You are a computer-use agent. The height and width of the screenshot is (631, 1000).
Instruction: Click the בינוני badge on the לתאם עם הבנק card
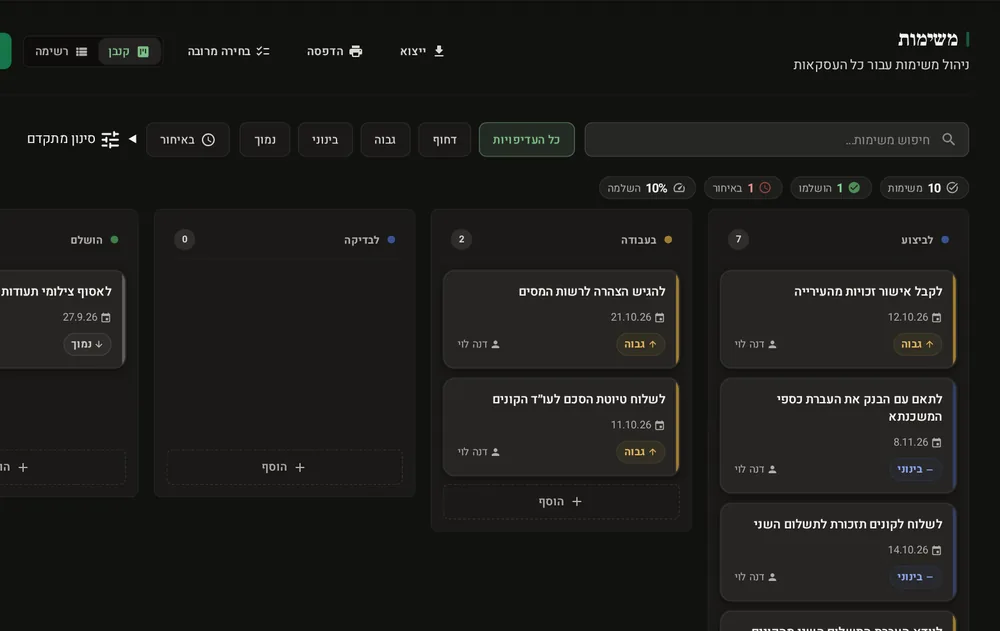point(915,470)
